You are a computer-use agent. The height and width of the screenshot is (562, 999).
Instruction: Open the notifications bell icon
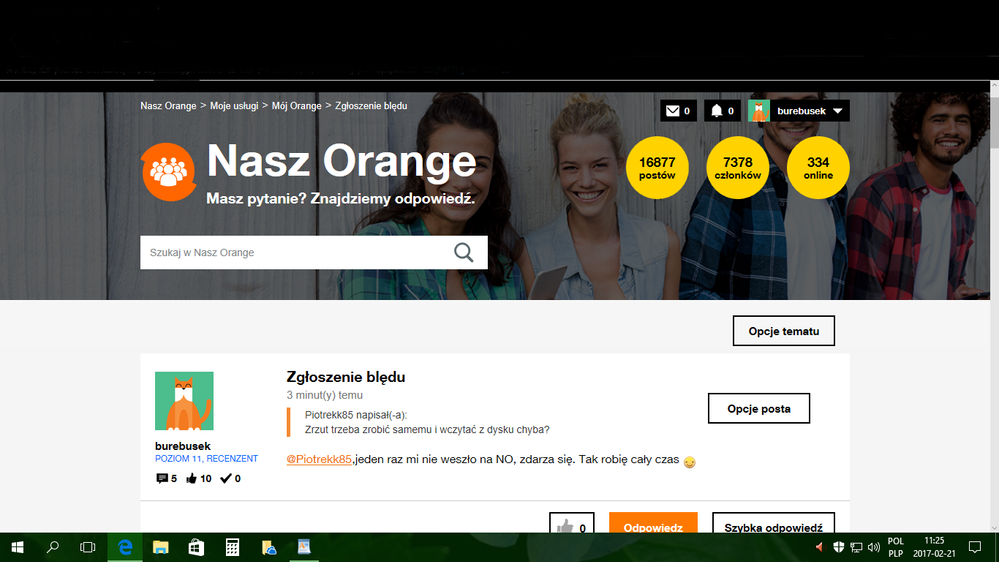coord(716,111)
